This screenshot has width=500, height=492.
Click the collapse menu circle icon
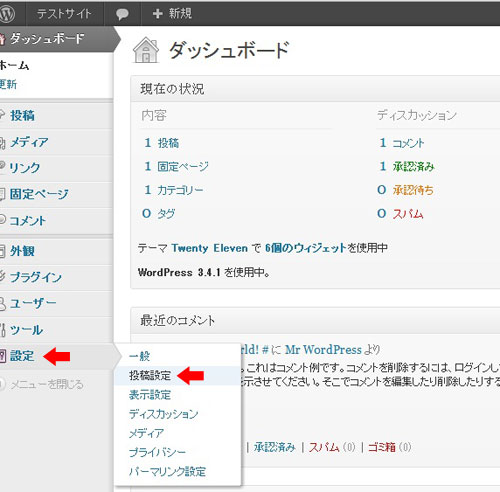[x=3, y=384]
